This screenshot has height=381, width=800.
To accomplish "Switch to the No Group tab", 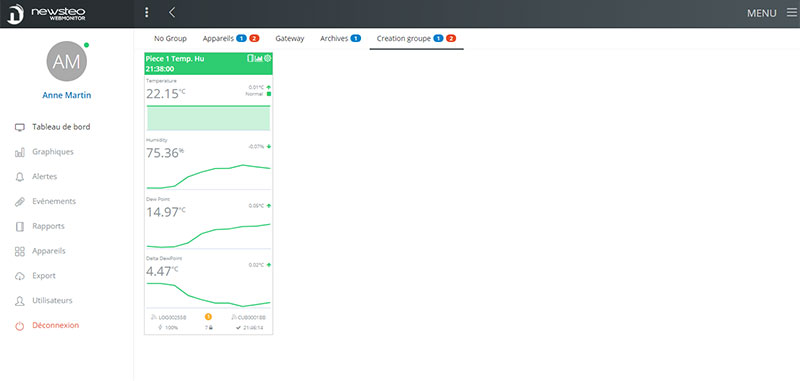I will [x=170, y=38].
